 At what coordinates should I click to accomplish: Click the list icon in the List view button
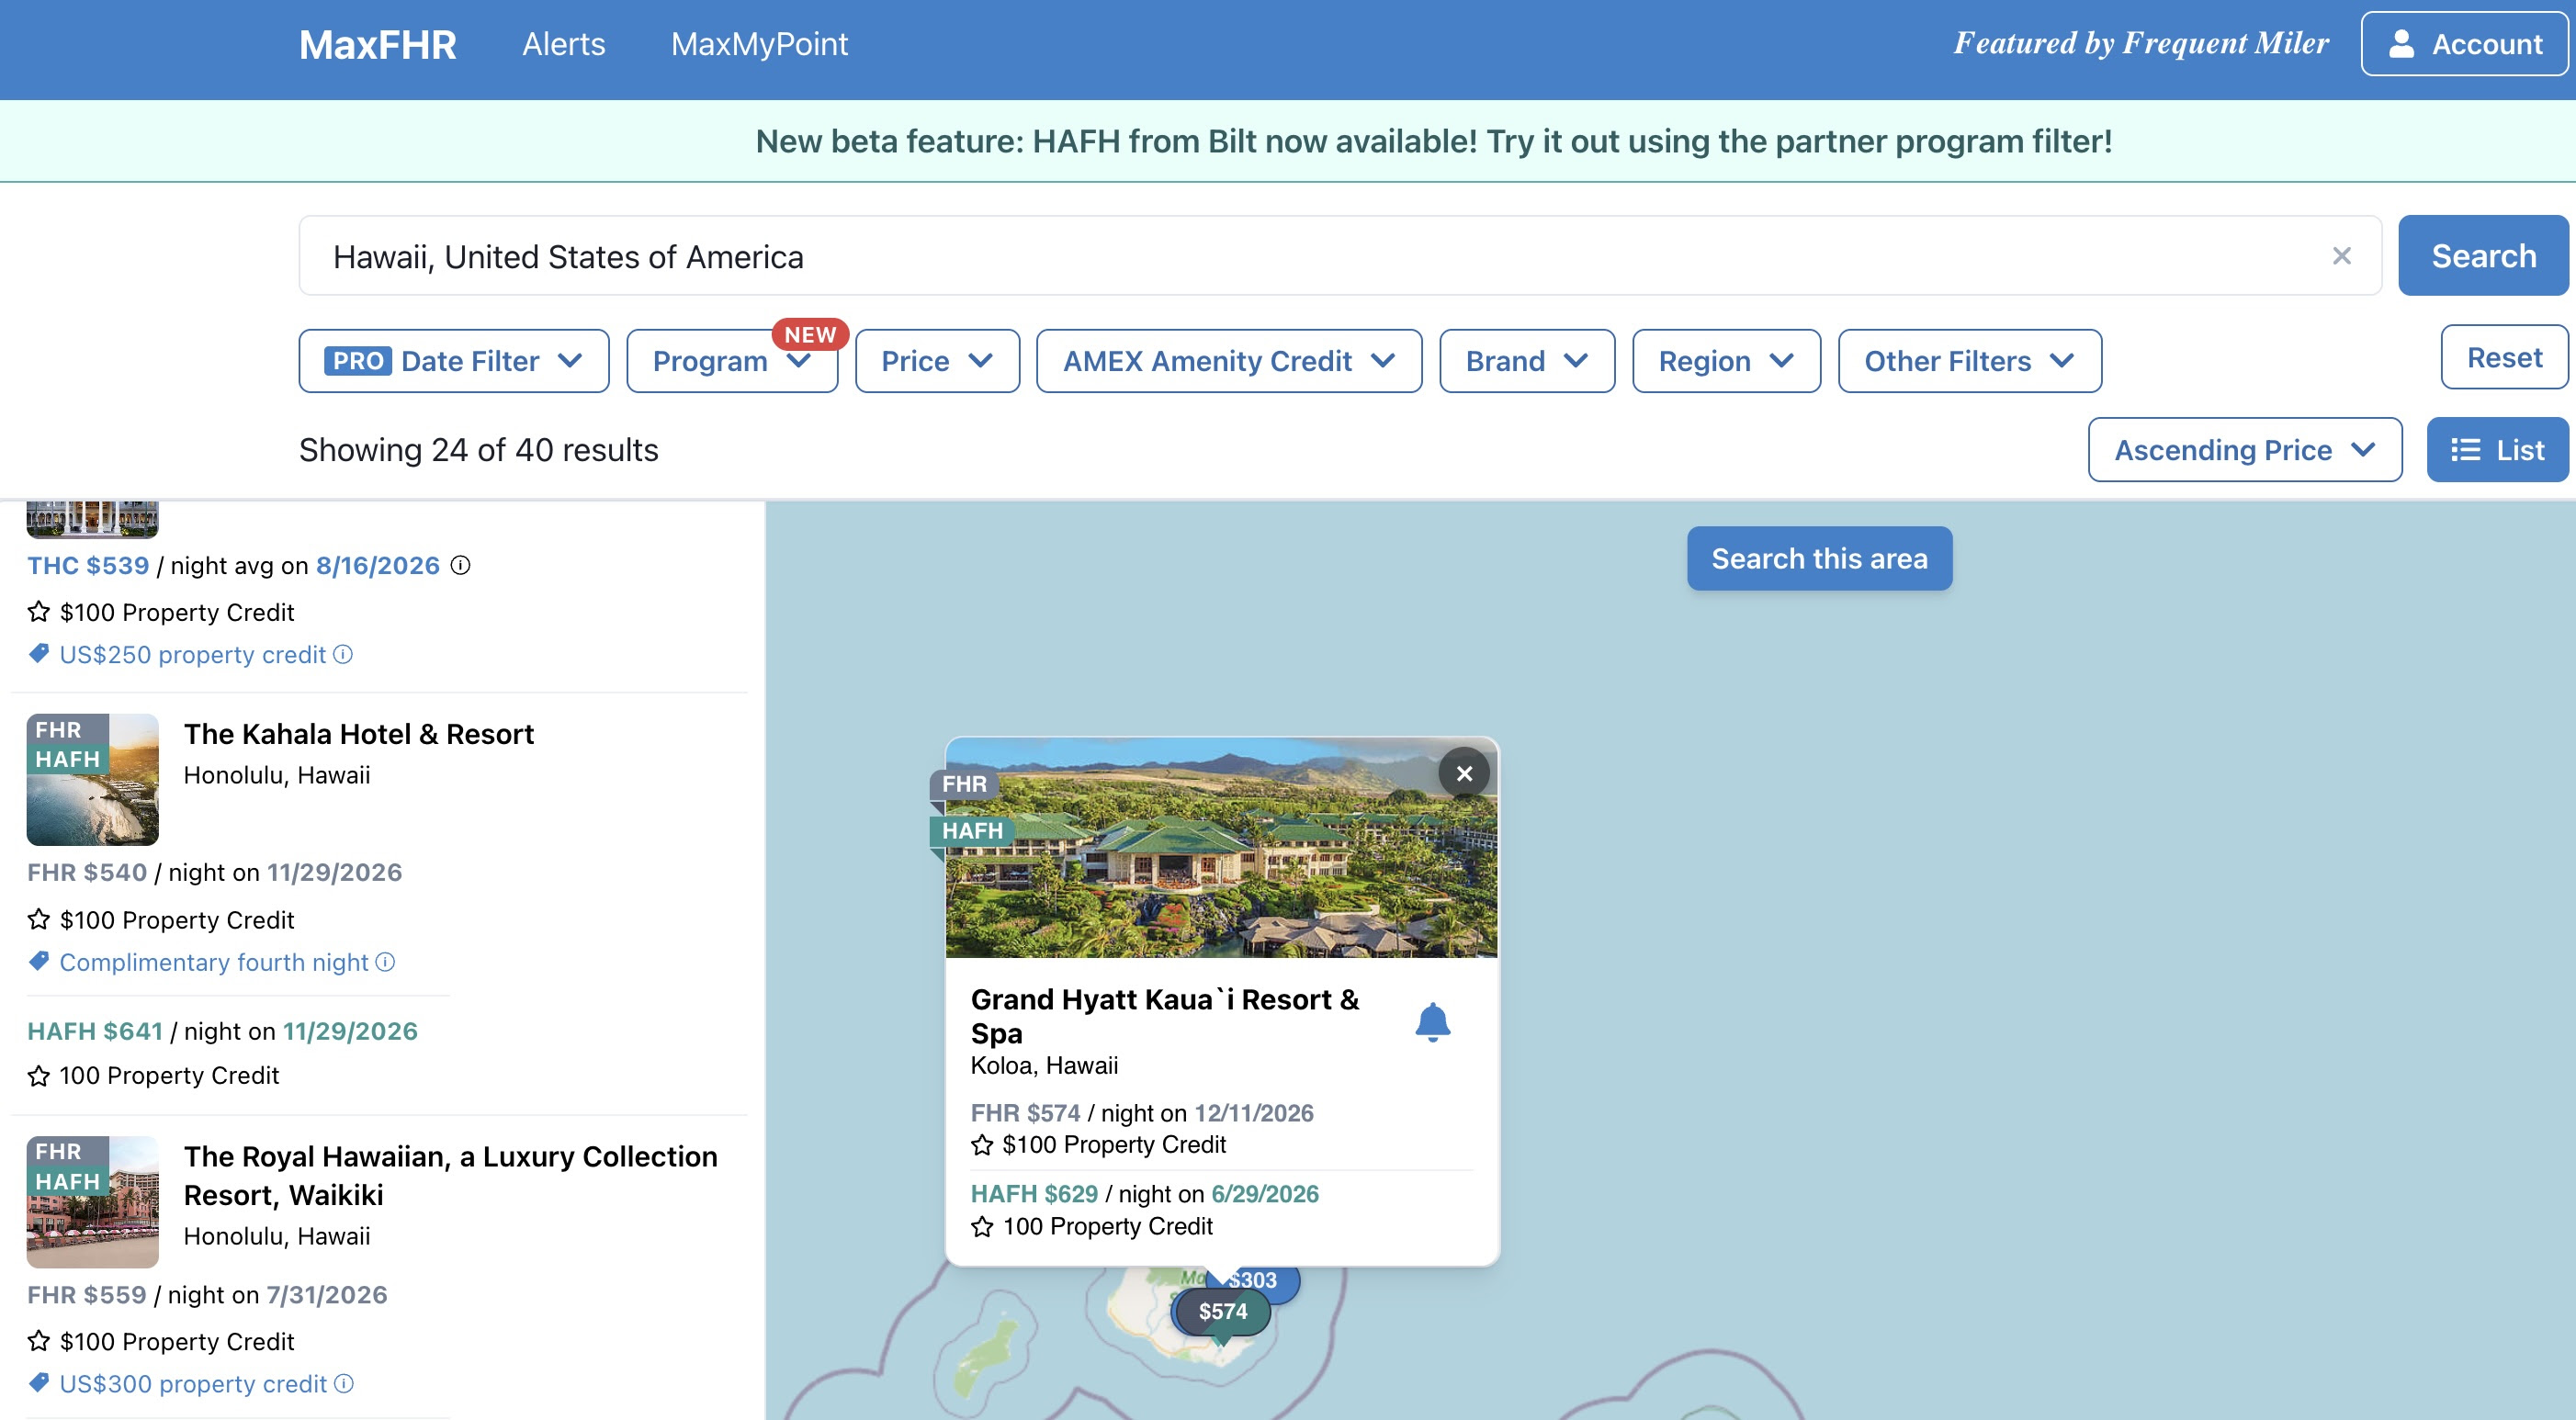(x=2466, y=450)
